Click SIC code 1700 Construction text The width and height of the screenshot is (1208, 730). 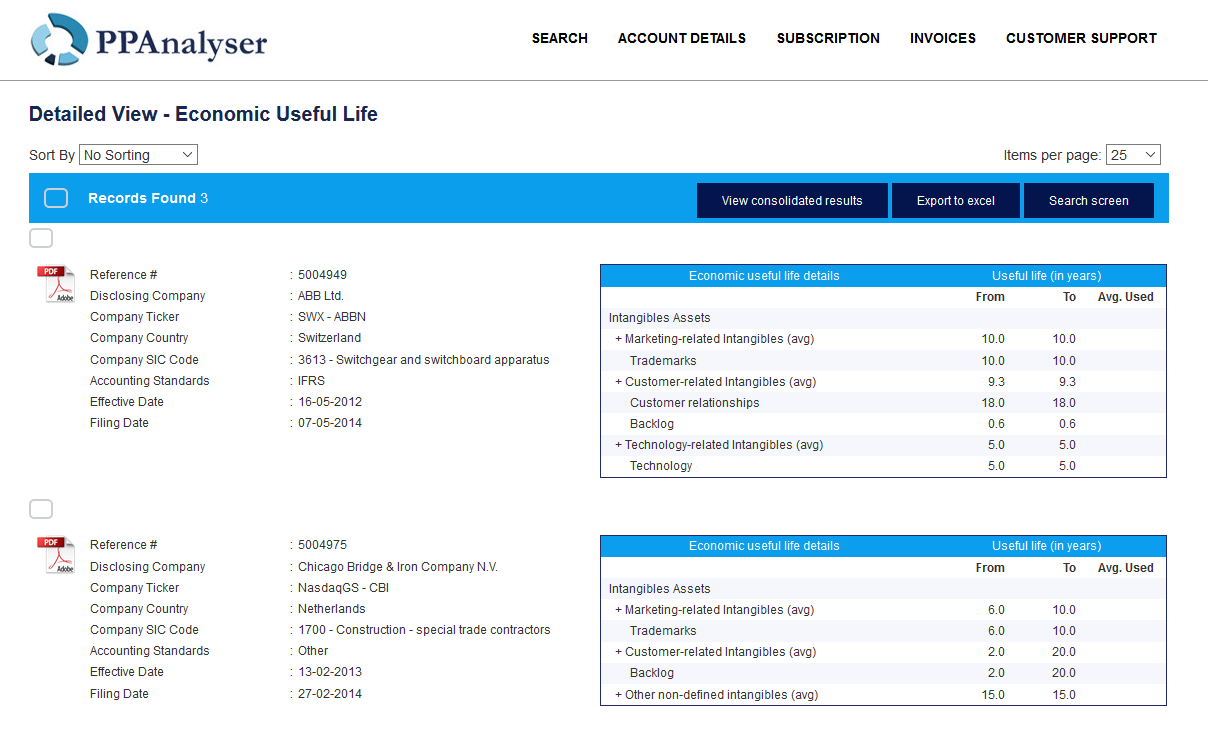pyautogui.click(x=424, y=630)
